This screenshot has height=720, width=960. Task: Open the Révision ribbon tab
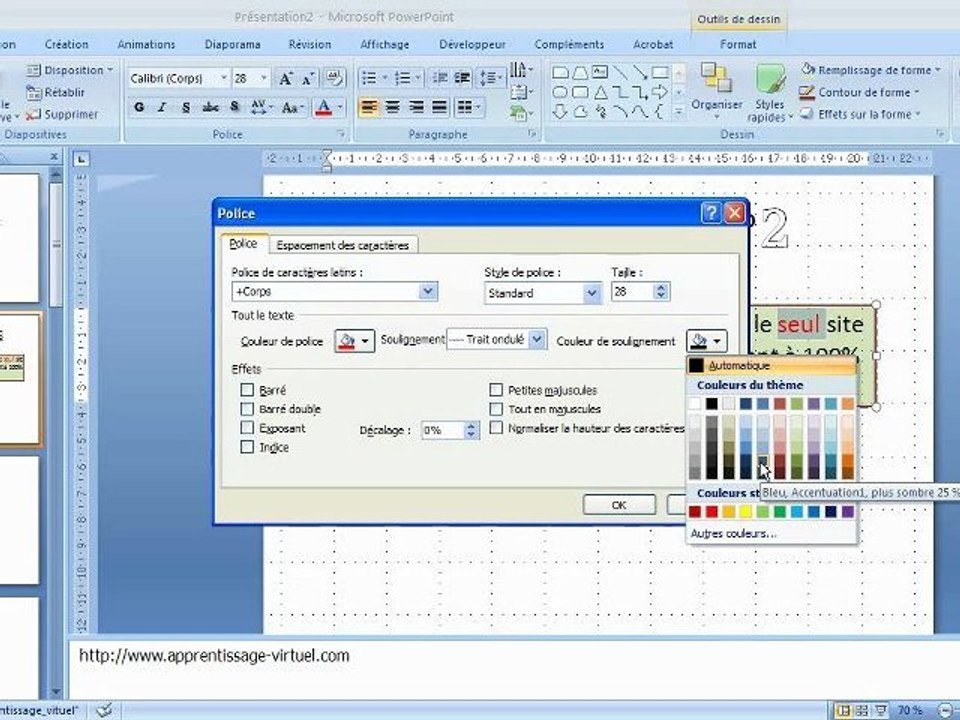point(310,44)
